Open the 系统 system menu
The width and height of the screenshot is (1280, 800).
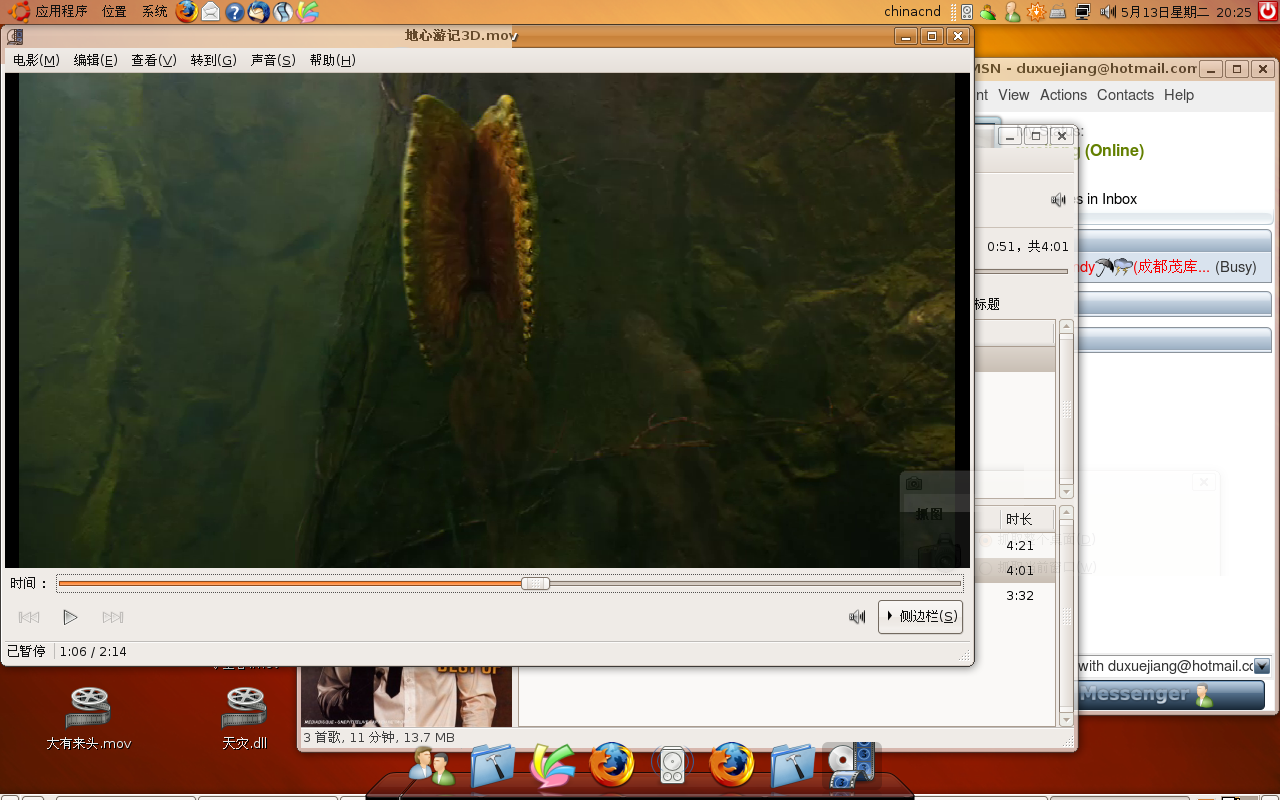(x=155, y=12)
